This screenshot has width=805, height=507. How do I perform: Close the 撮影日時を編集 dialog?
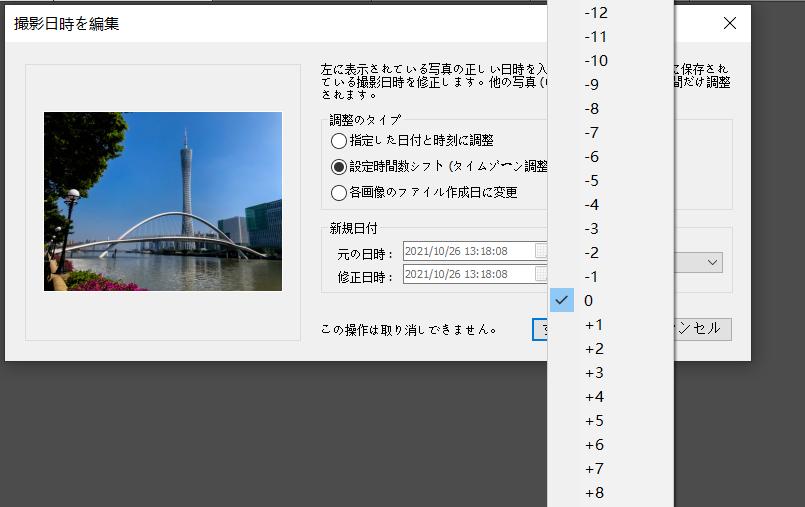coord(730,23)
